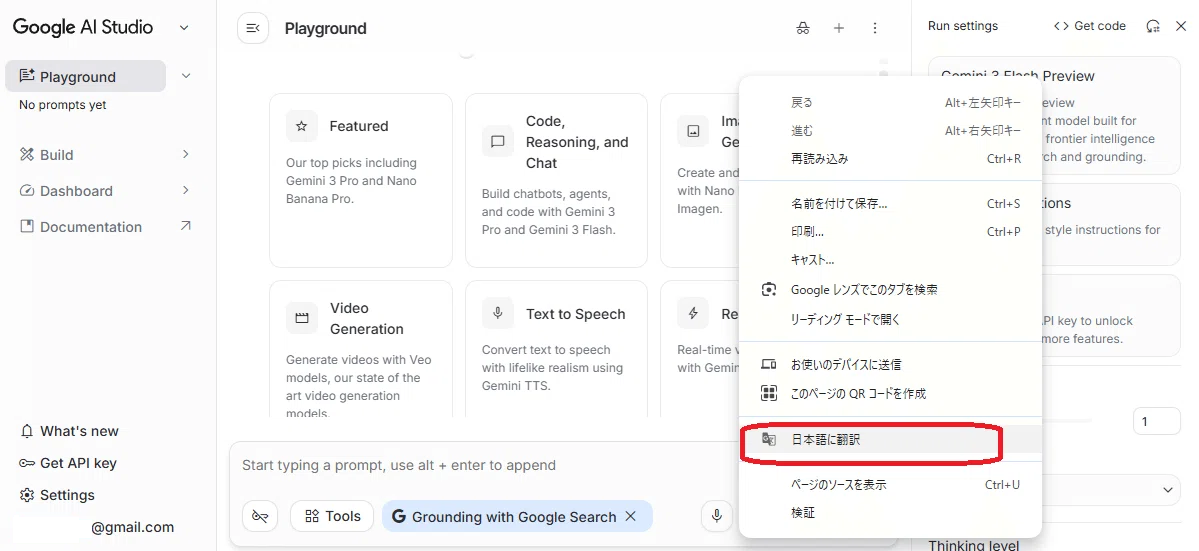Click the value box showing 1

pos(1157,422)
